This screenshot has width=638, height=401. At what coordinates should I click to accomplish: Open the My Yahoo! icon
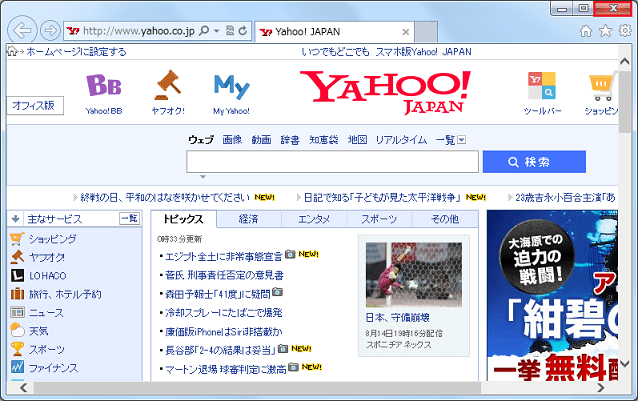[232, 87]
